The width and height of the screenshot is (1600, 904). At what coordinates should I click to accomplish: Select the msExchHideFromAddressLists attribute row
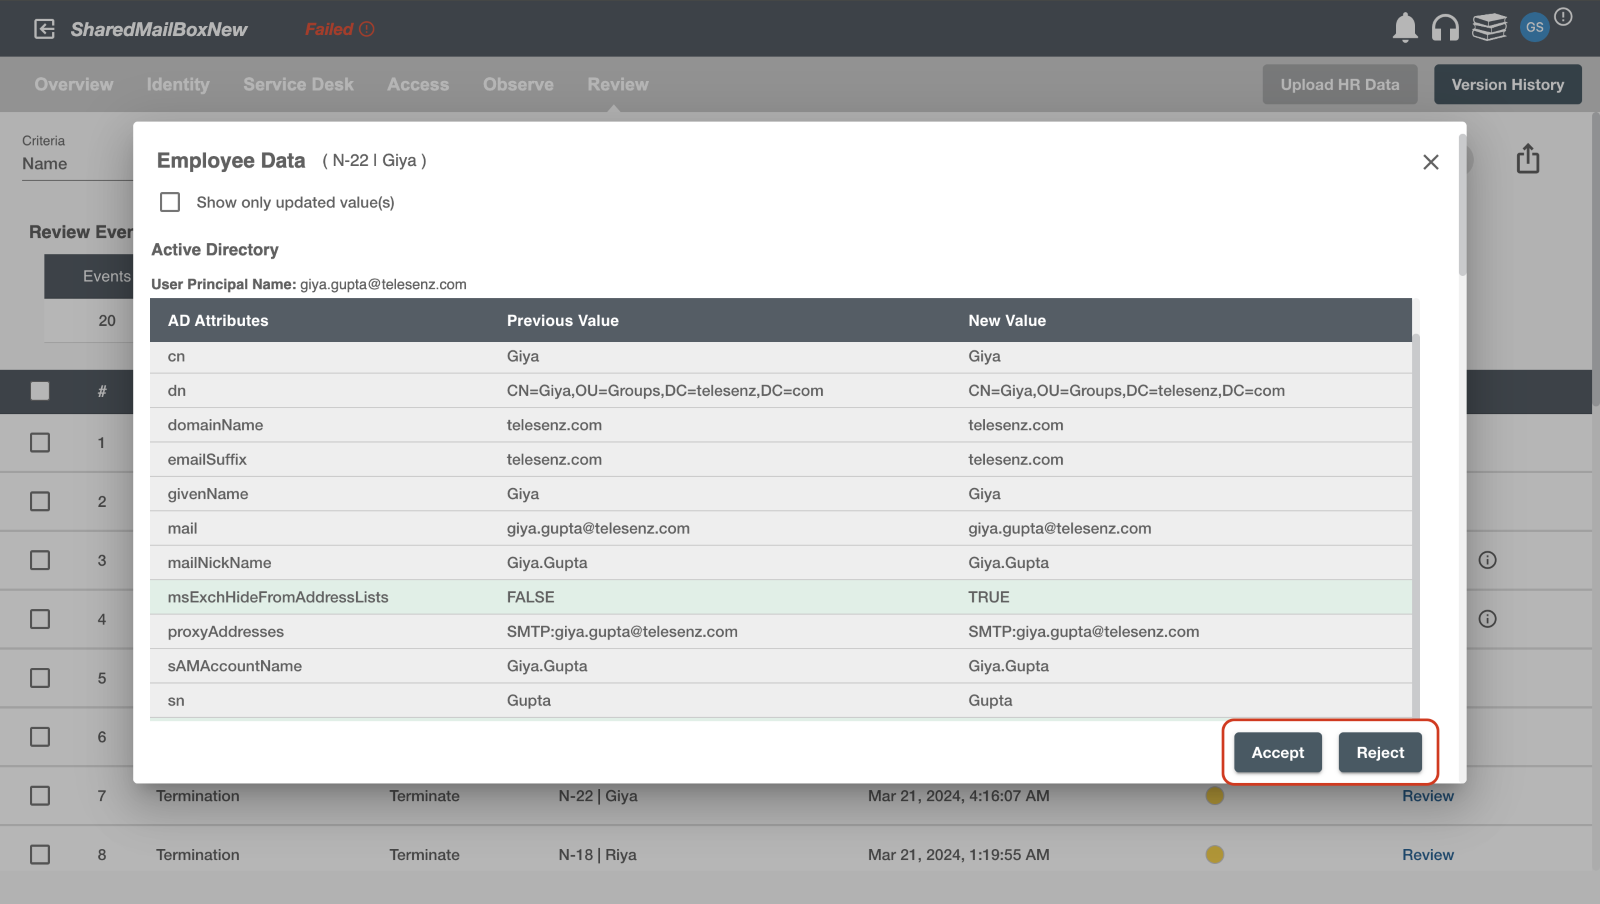pyautogui.click(x=781, y=597)
